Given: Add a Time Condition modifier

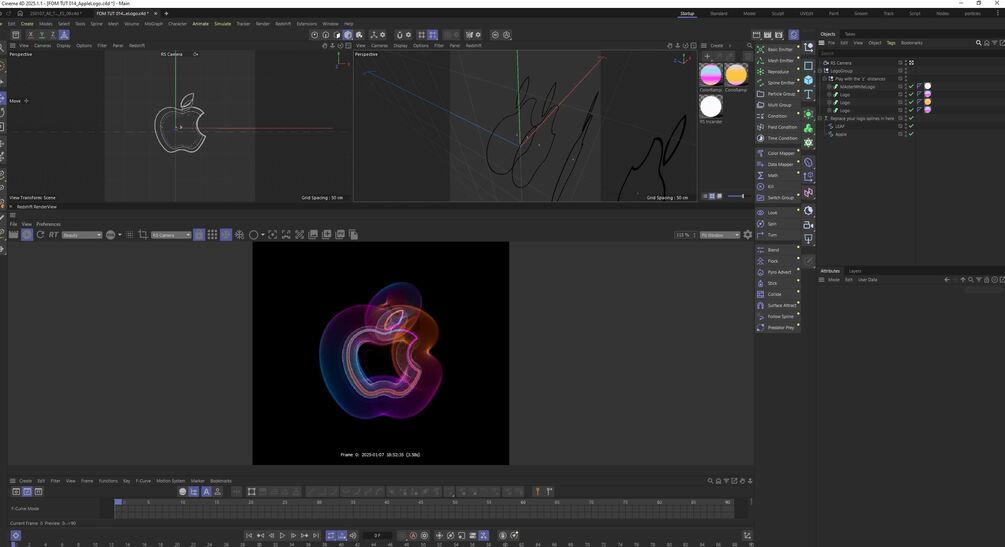Looking at the screenshot, I should pos(777,138).
